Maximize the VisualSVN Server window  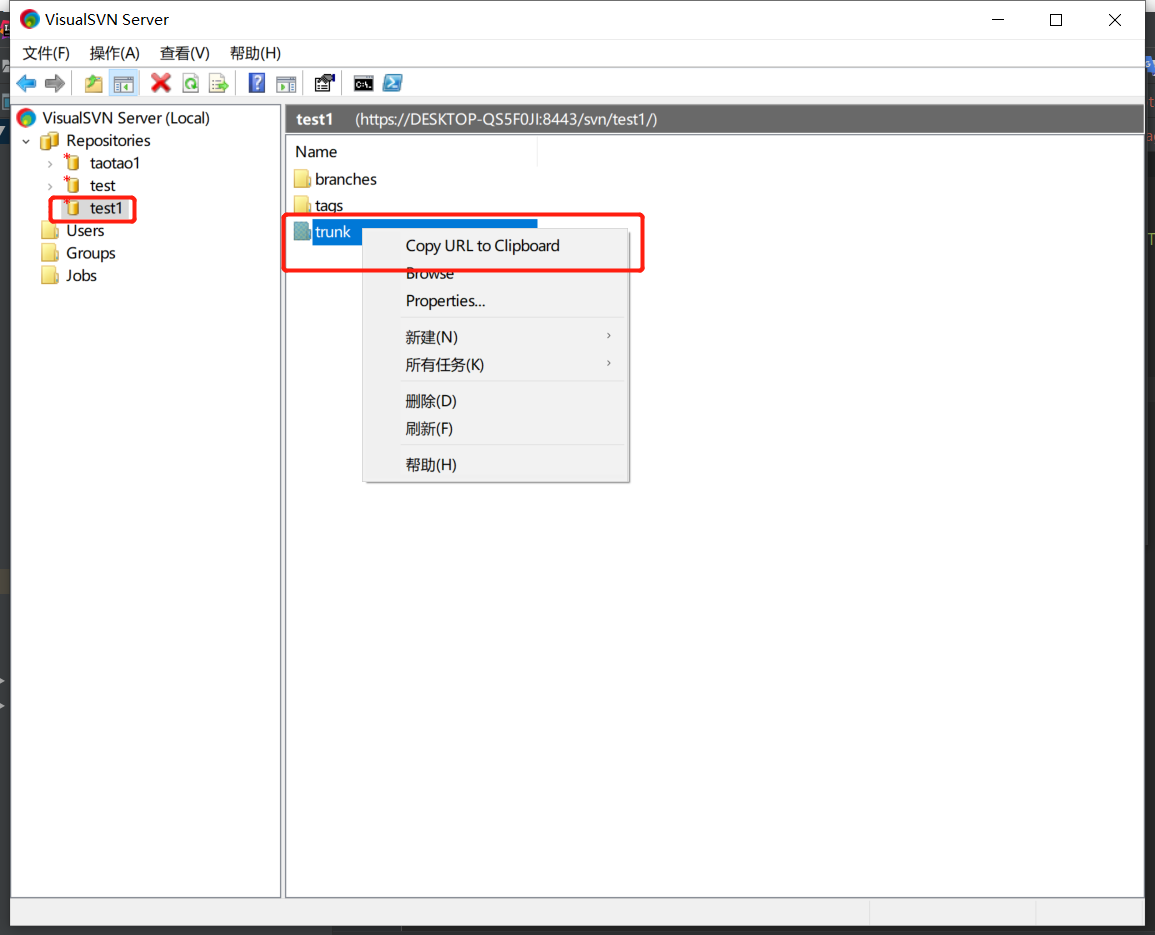(1056, 20)
